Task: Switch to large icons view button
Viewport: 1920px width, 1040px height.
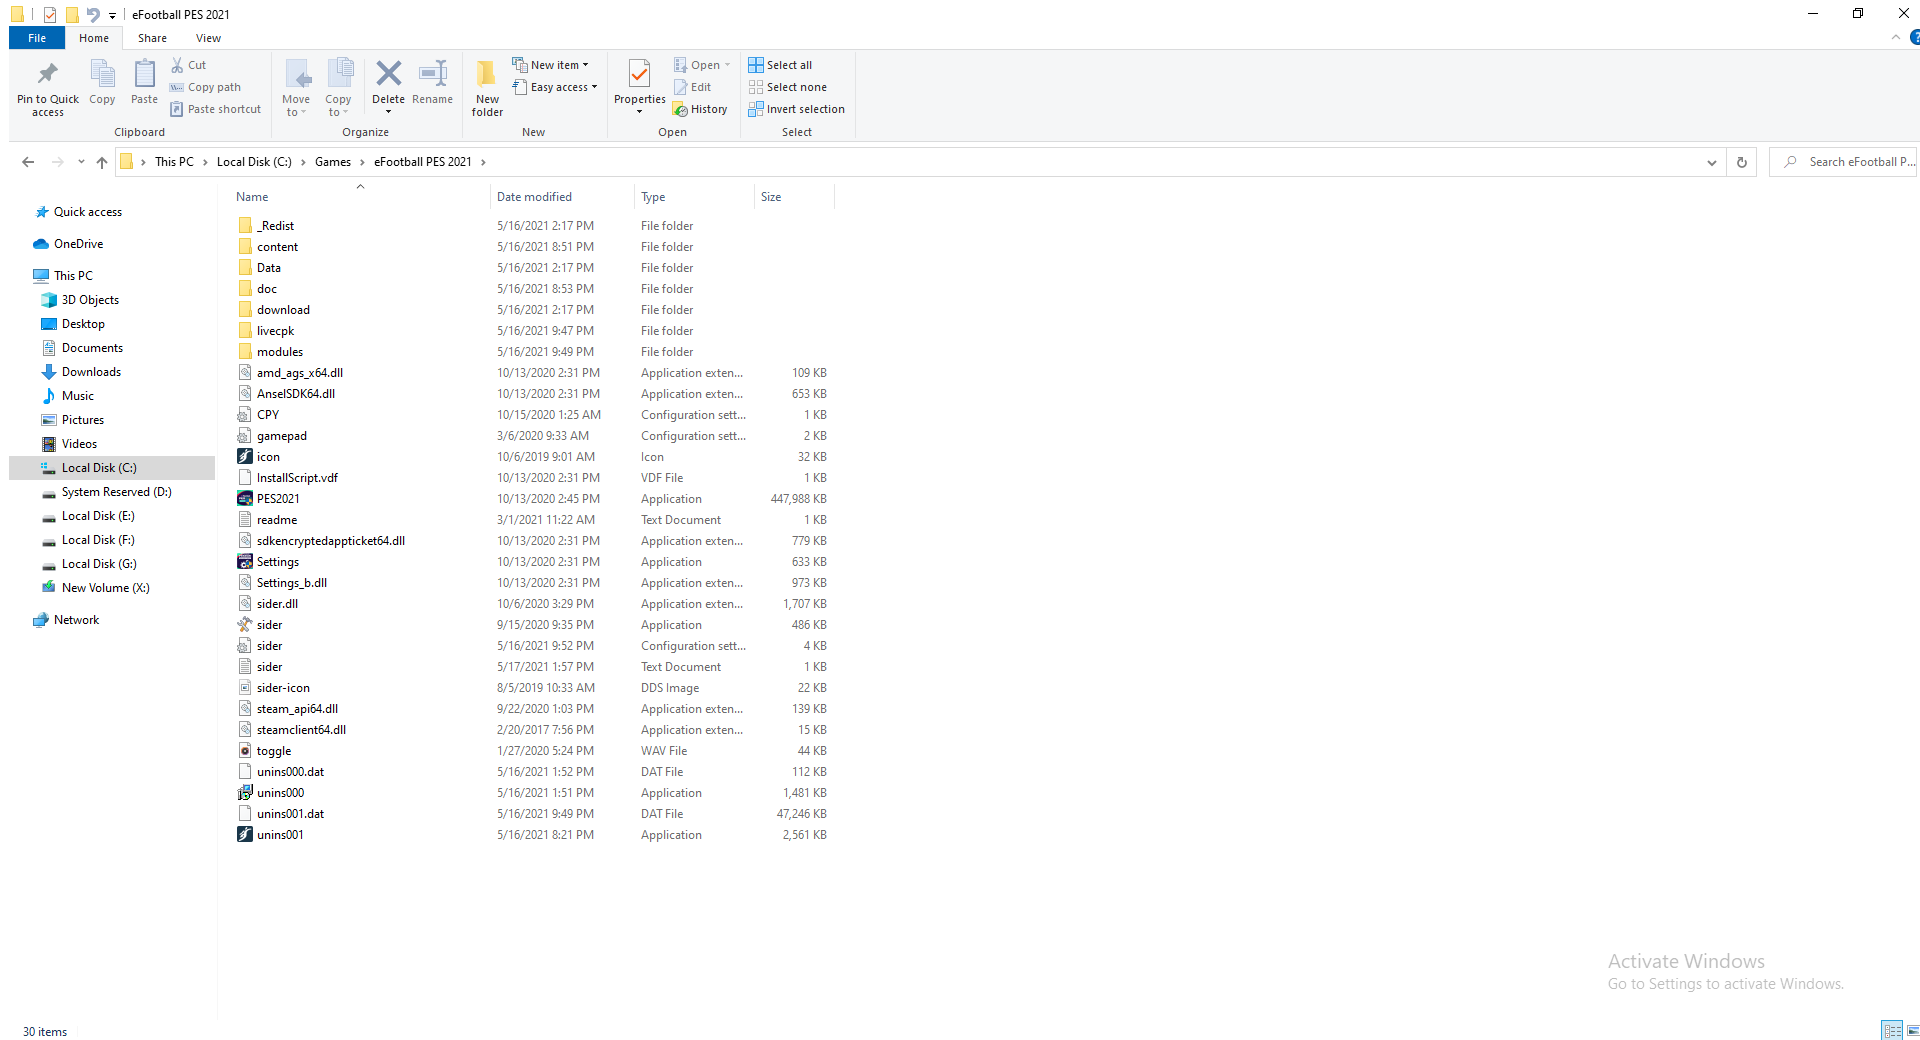Action: pos(1913,1030)
